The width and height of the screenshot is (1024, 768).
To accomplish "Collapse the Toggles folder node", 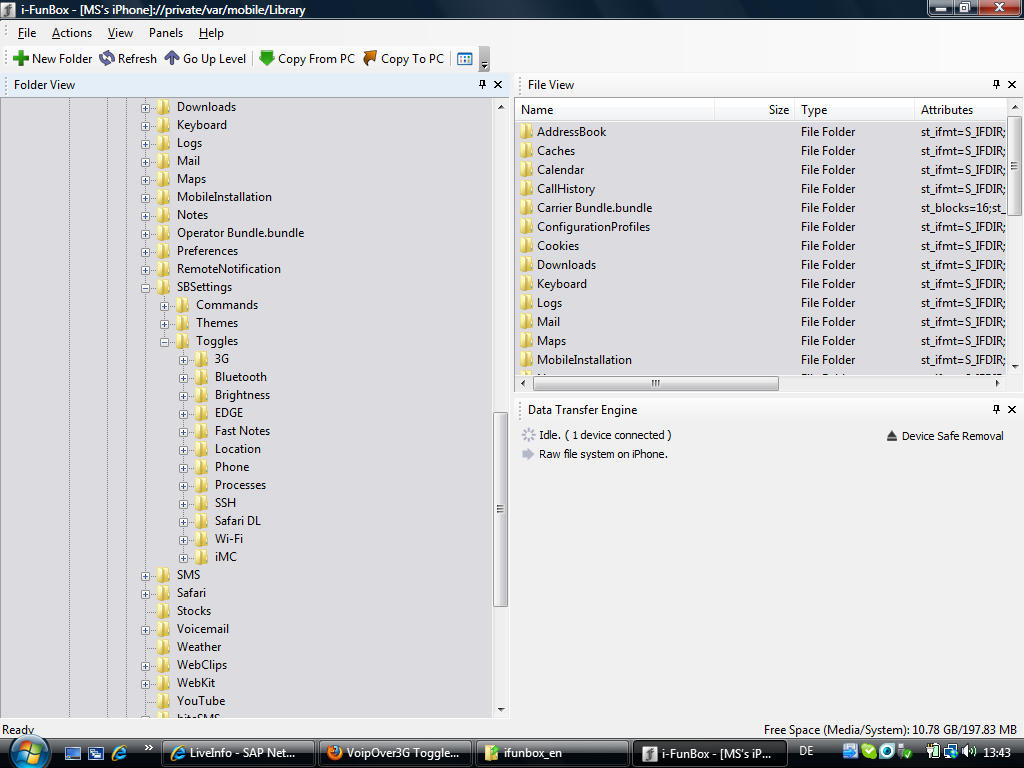I will point(165,341).
